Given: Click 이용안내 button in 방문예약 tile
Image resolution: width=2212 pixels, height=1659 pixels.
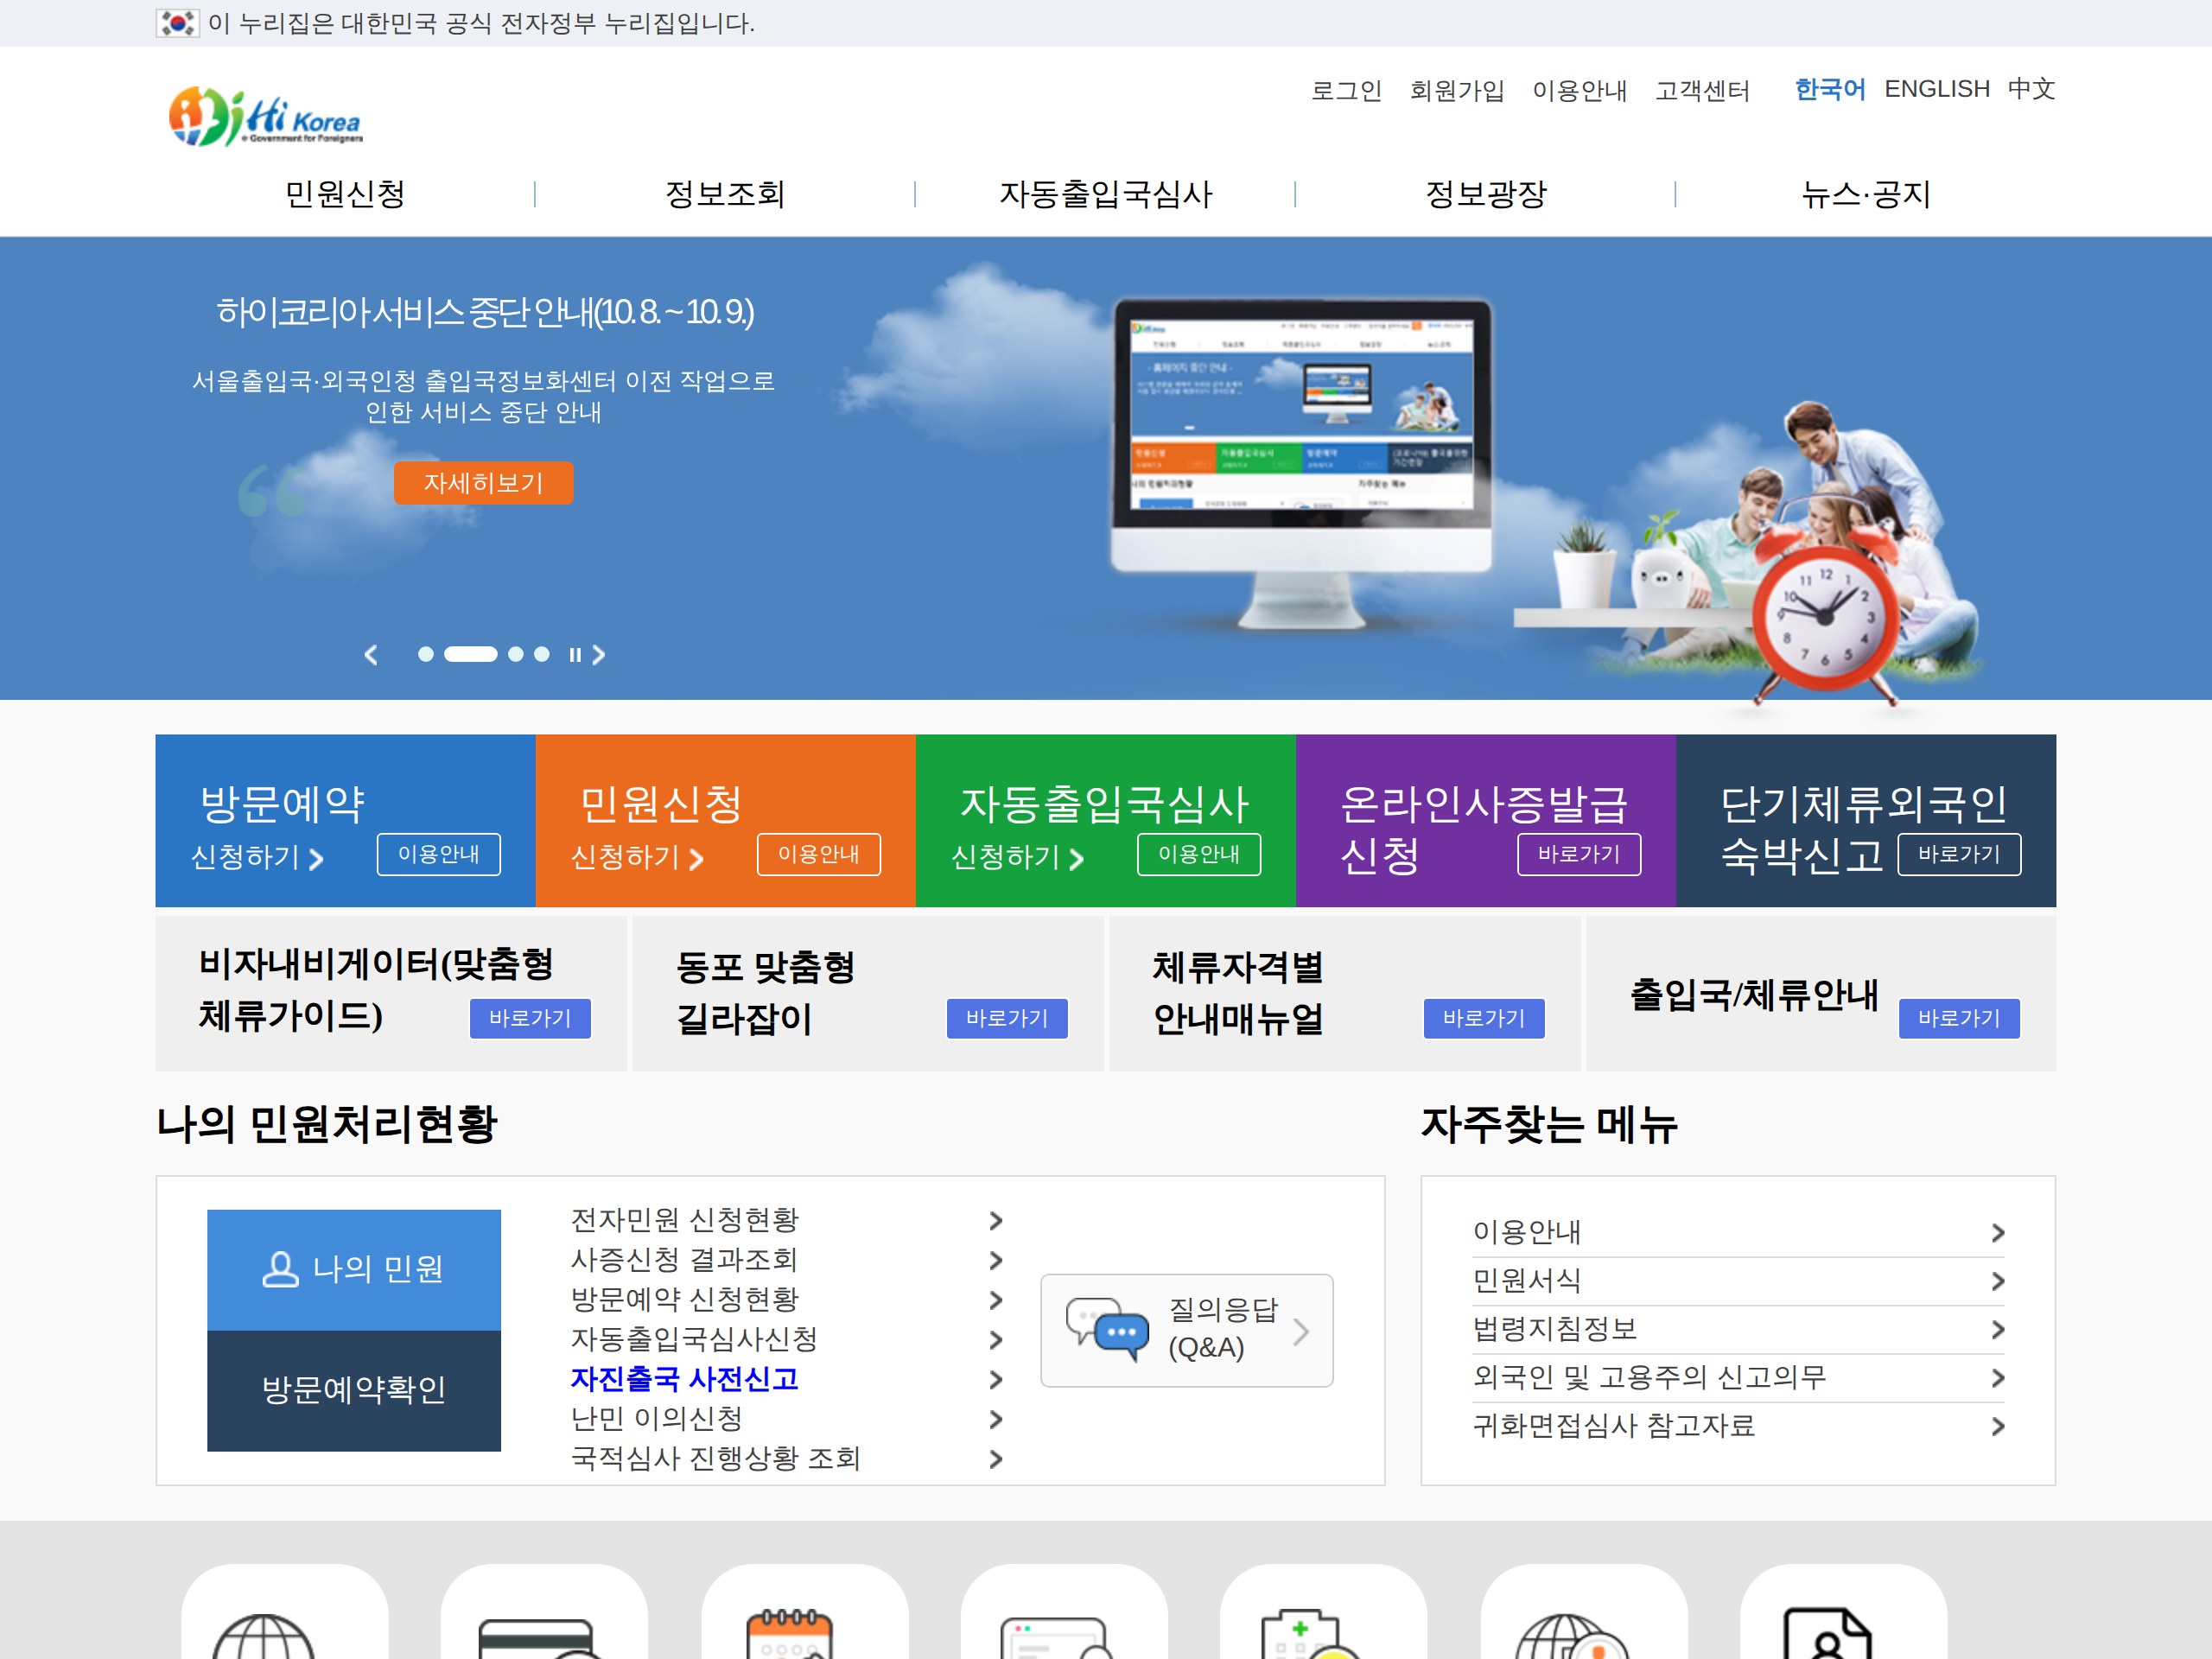Looking at the screenshot, I should (439, 854).
